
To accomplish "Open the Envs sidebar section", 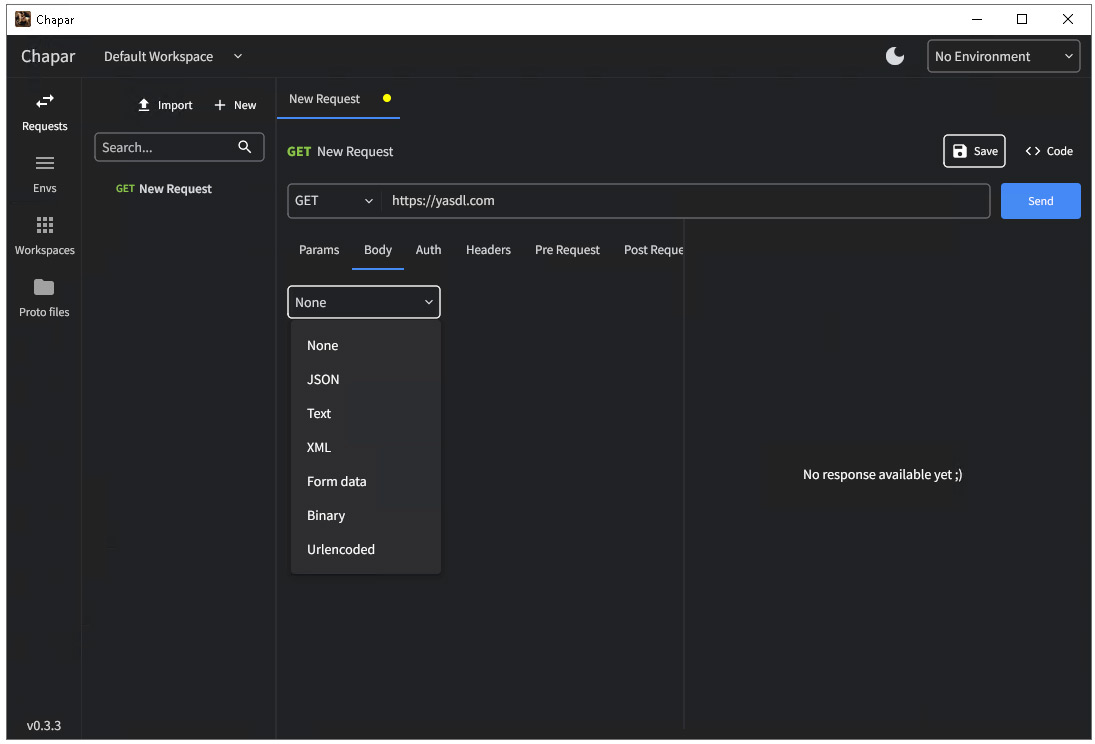I will (x=45, y=175).
